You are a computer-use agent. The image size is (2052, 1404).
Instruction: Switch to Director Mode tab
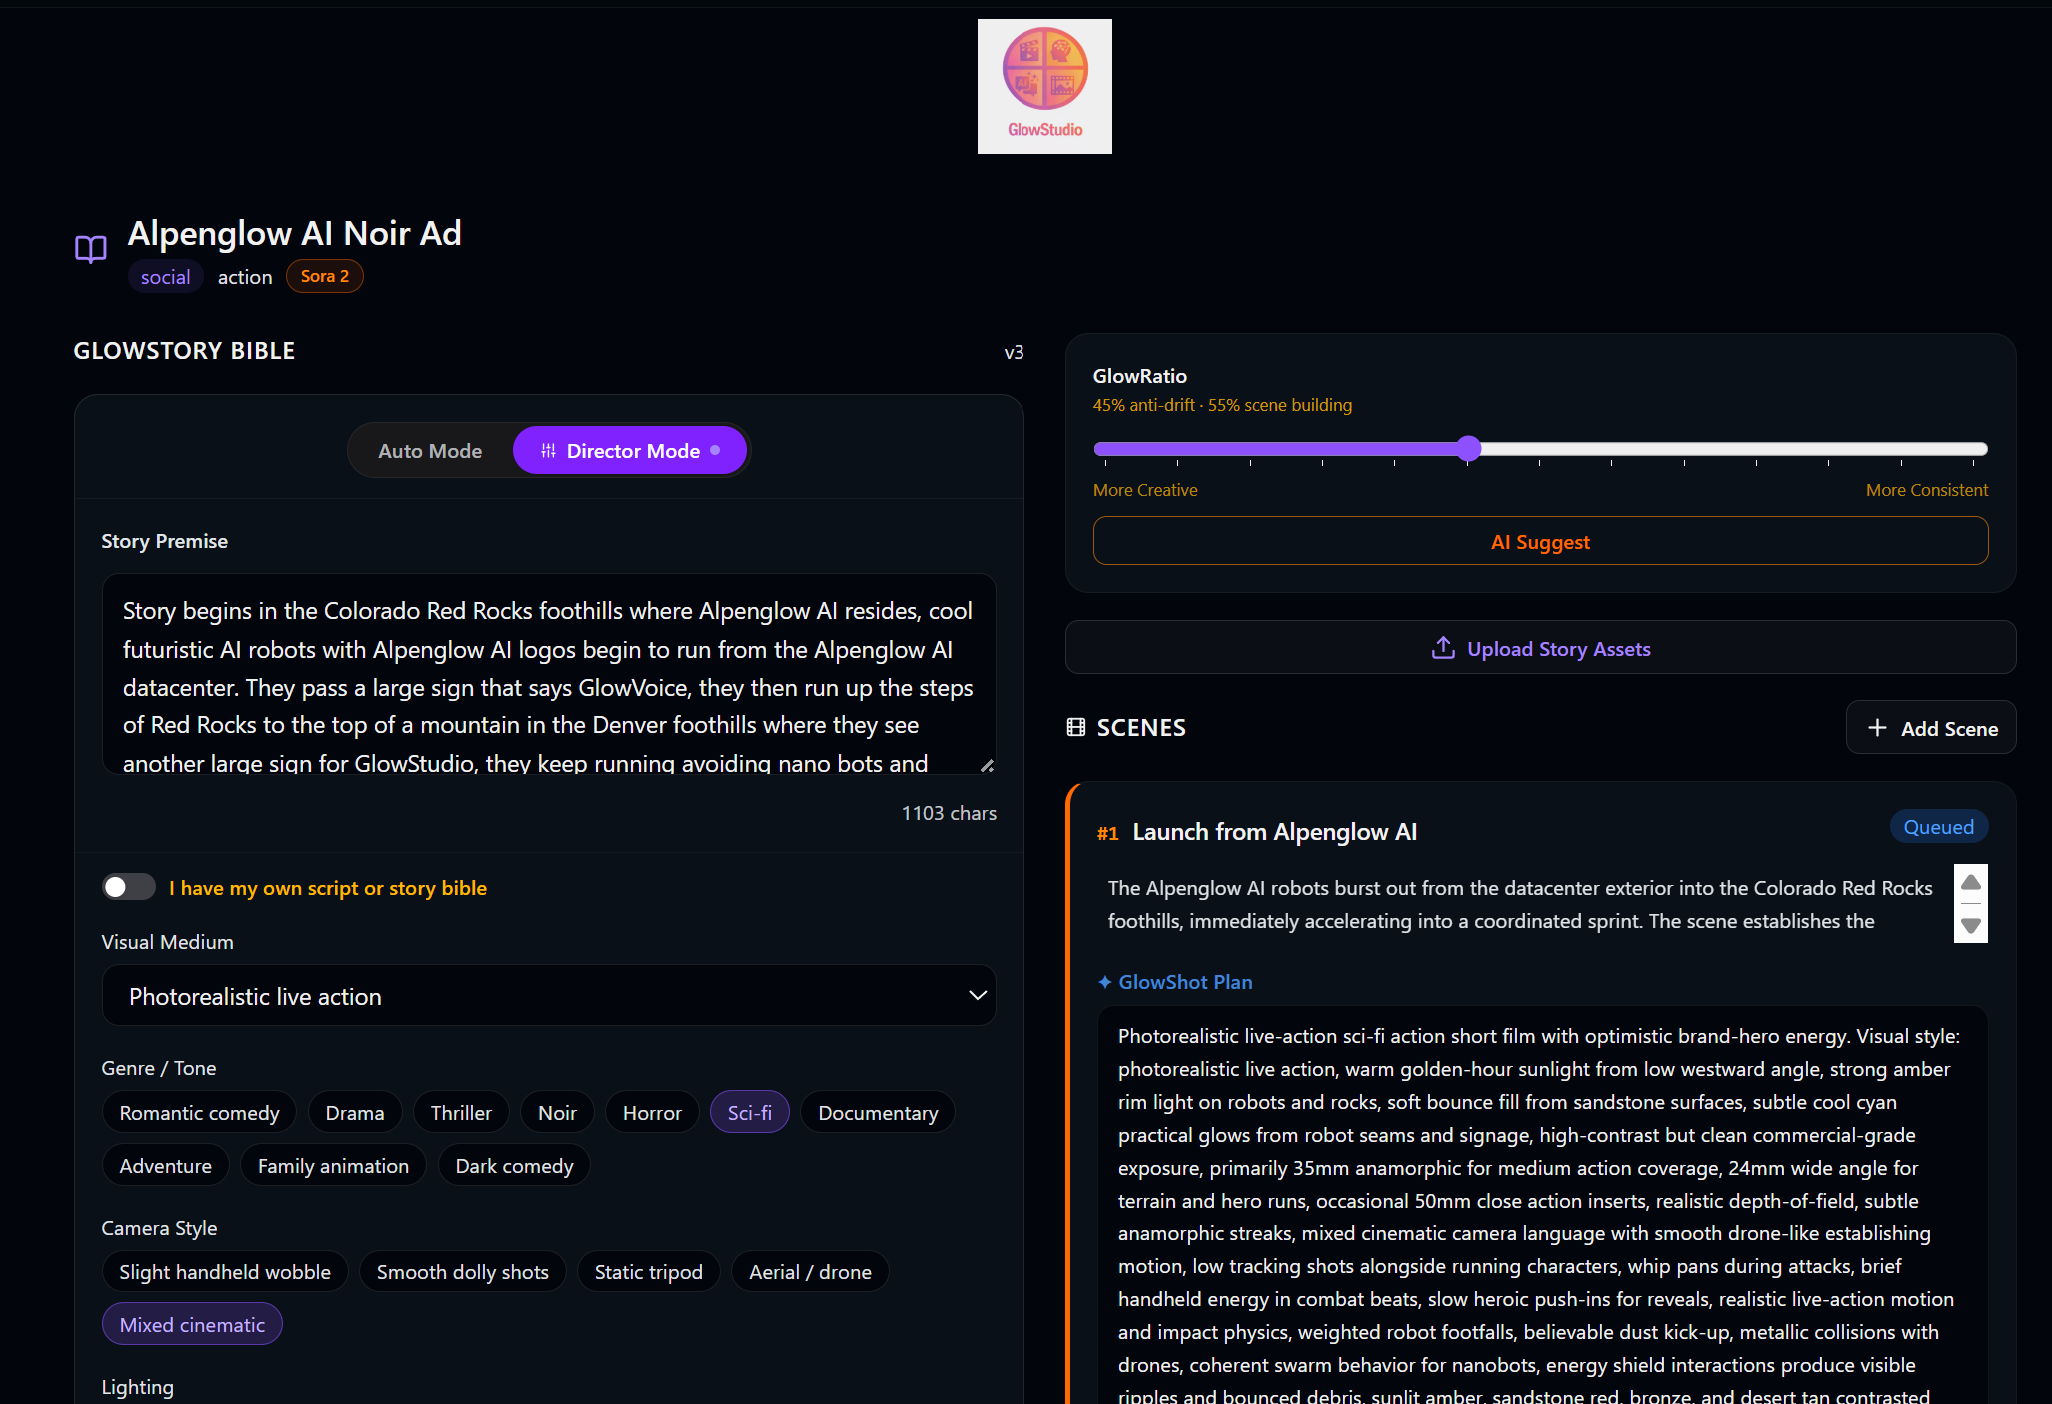(x=630, y=451)
